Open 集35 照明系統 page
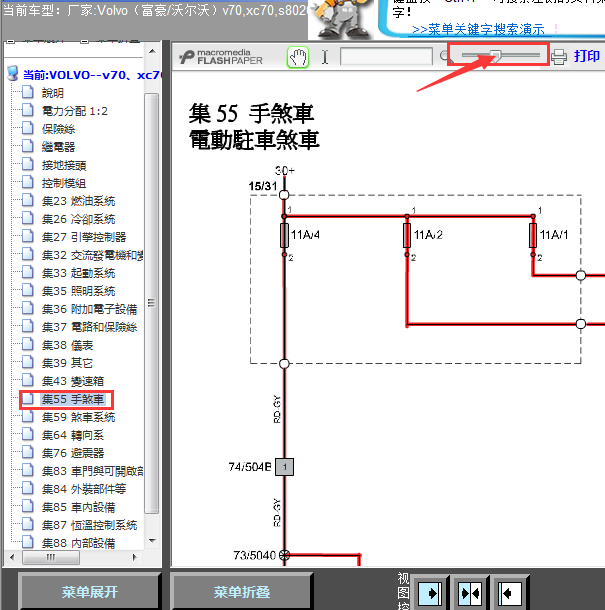605x610 pixels. (x=78, y=291)
